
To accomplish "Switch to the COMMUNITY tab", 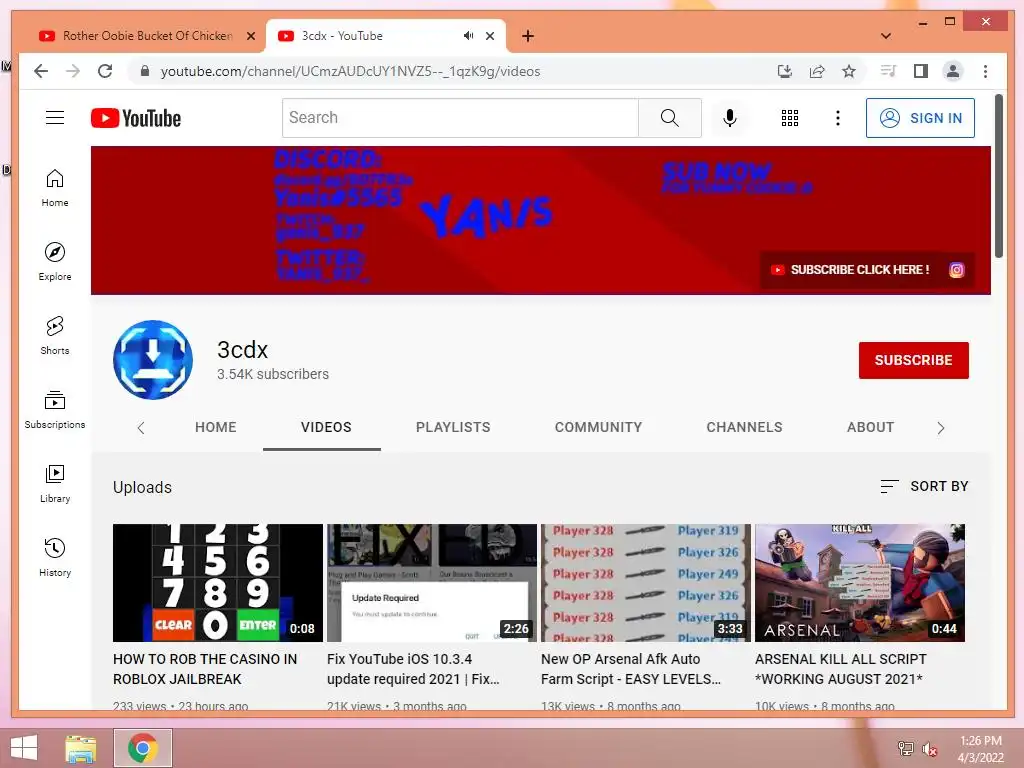I will click(598, 427).
